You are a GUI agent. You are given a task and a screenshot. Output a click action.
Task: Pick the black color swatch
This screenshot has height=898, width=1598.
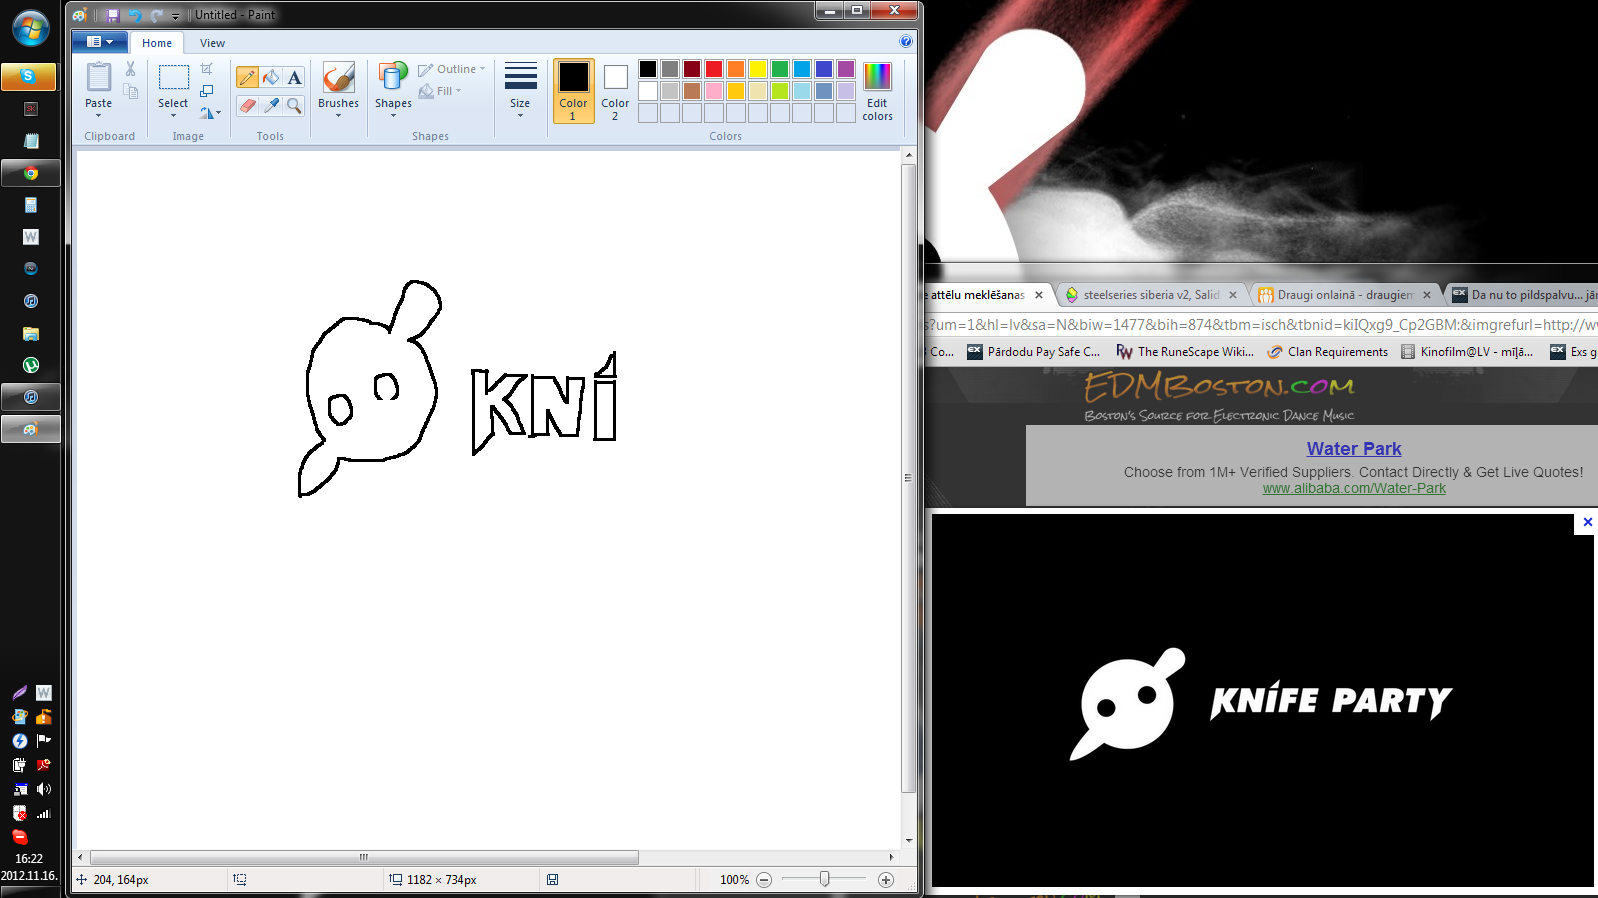pos(648,69)
